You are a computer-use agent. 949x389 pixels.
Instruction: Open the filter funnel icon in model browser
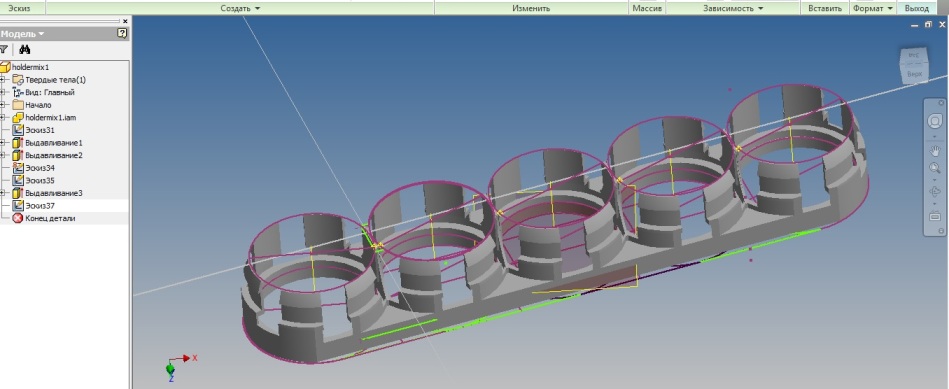pyautogui.click(x=4, y=50)
